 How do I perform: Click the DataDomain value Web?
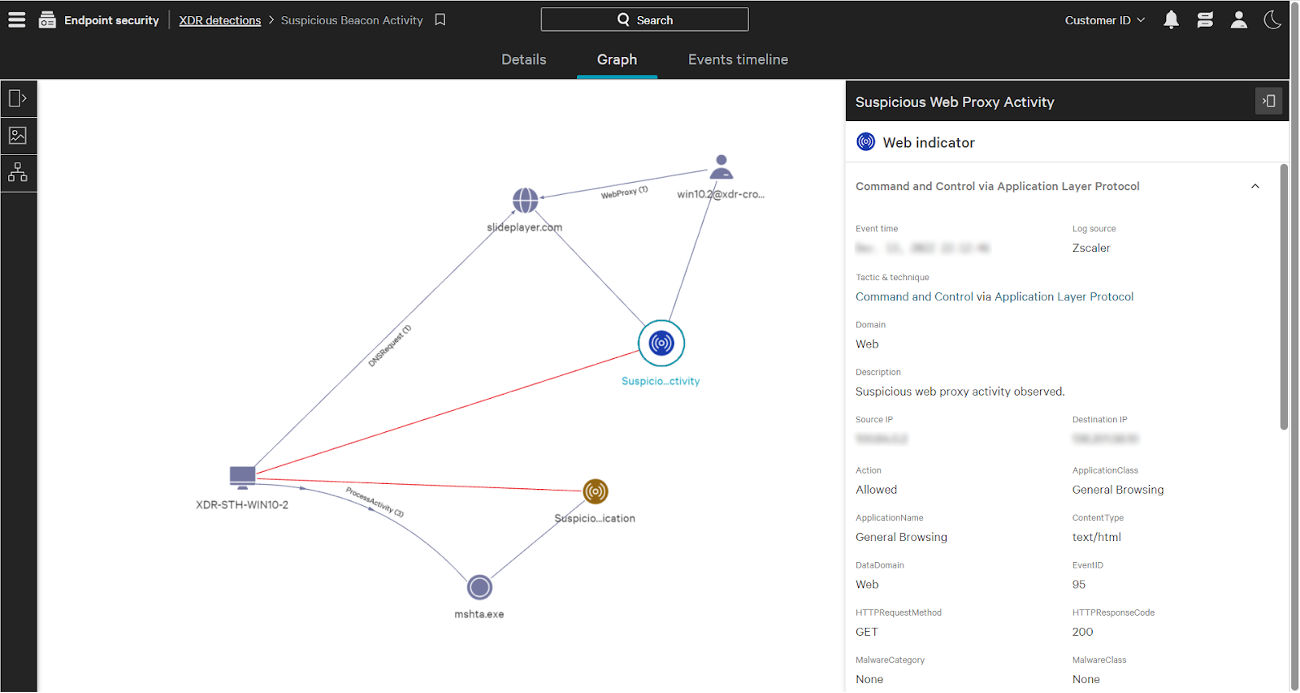tap(867, 585)
